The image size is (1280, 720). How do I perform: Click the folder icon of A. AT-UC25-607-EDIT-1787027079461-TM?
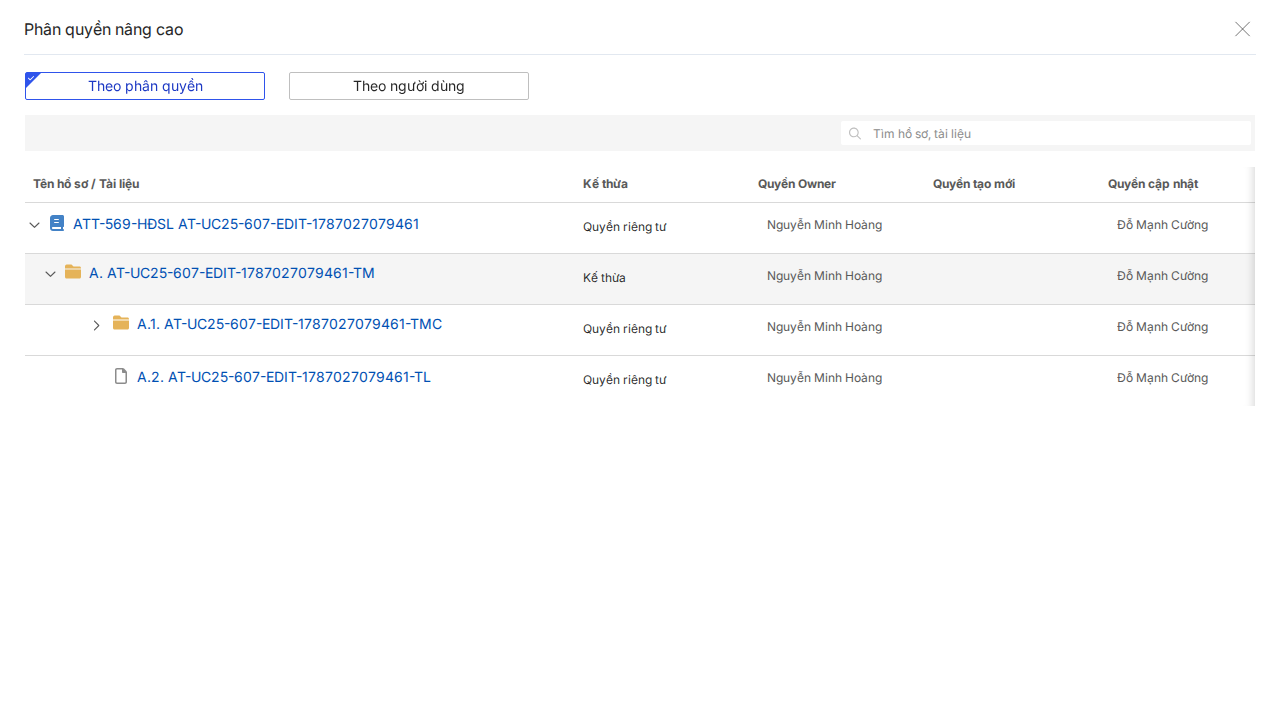pyautogui.click(x=73, y=272)
